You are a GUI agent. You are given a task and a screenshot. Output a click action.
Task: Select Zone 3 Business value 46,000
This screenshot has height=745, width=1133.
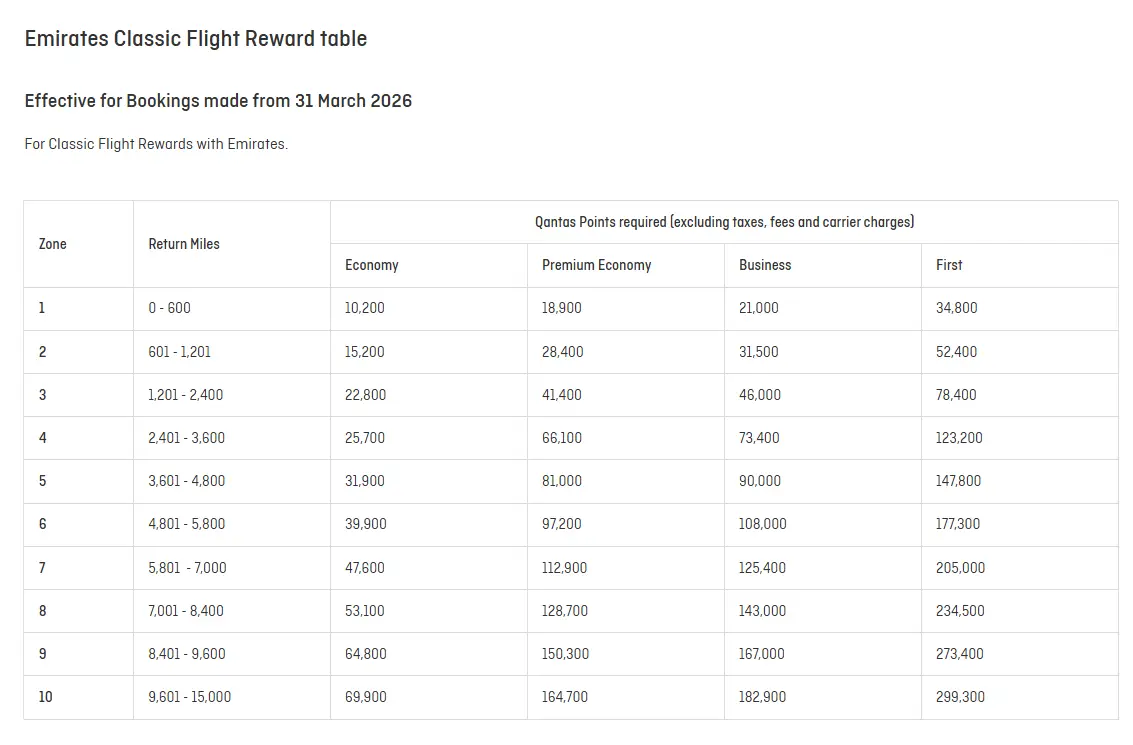click(760, 395)
